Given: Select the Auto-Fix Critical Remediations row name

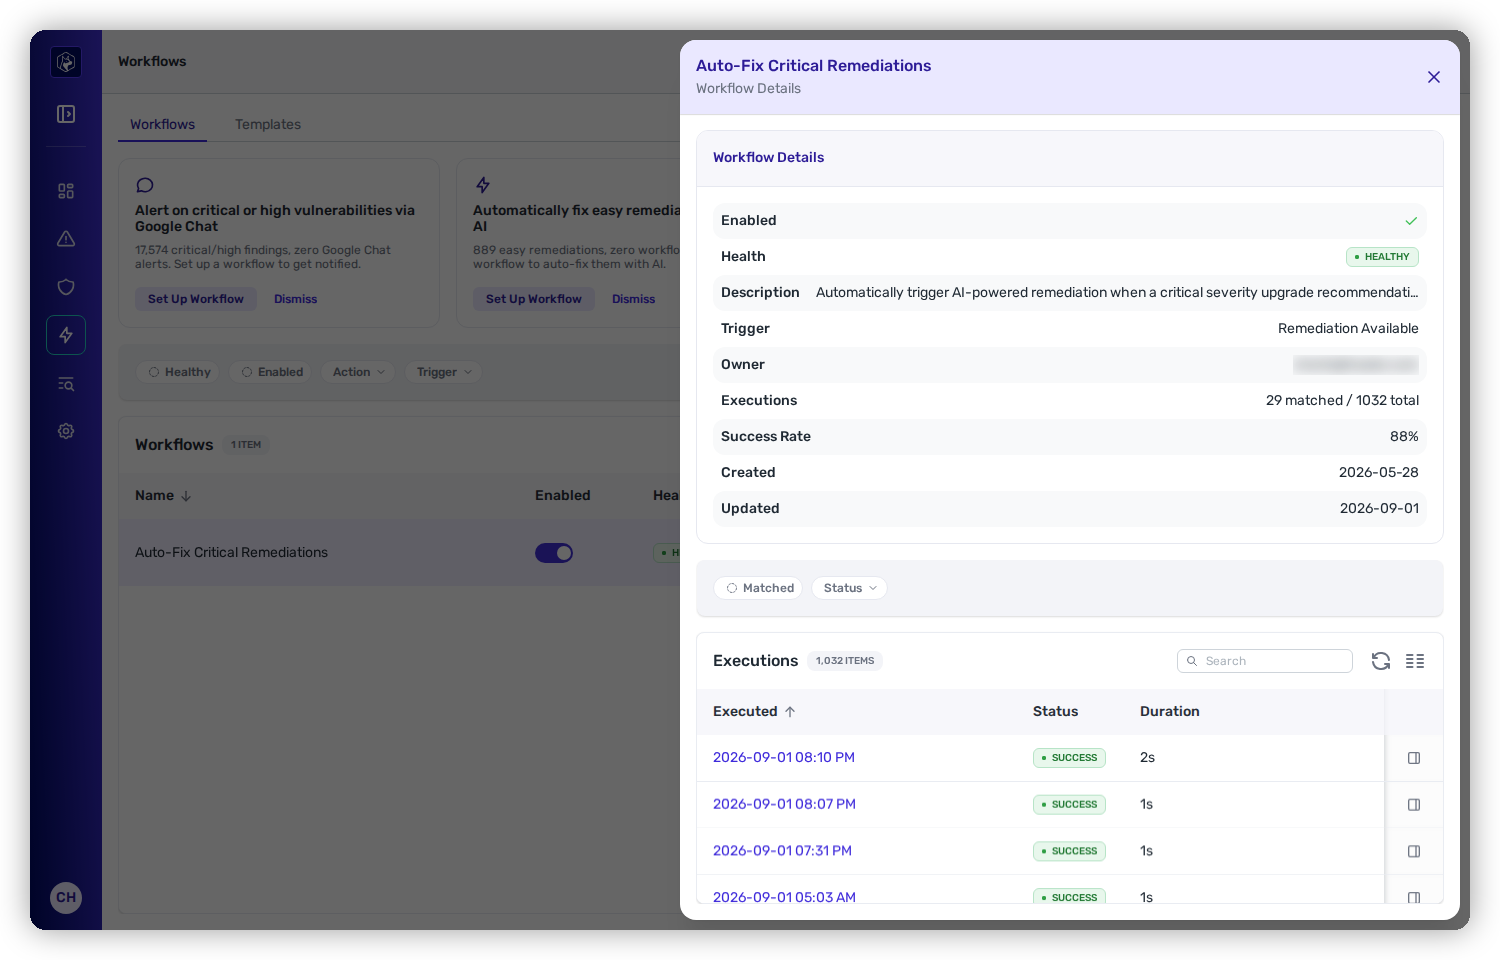Looking at the screenshot, I should click(x=231, y=552).
